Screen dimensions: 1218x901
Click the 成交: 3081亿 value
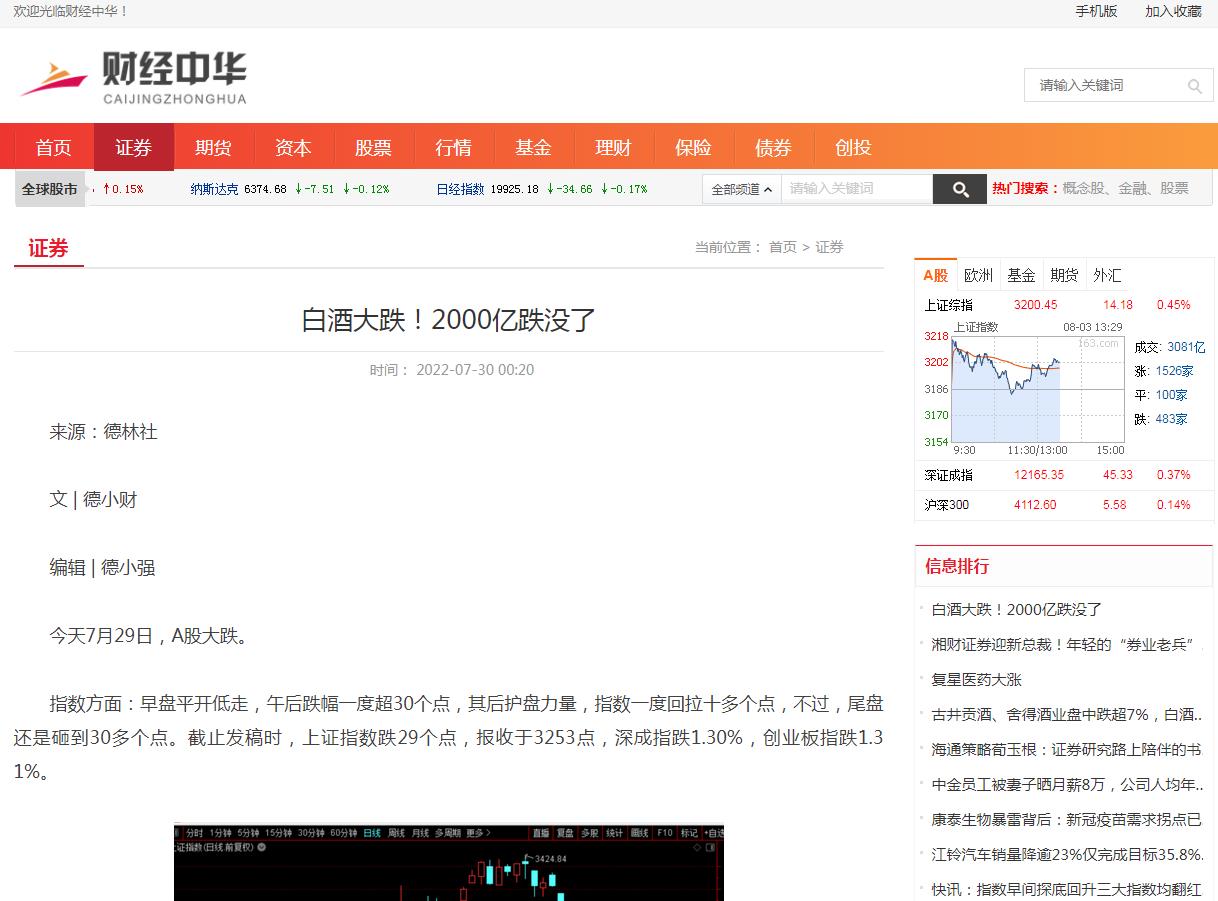click(1170, 347)
